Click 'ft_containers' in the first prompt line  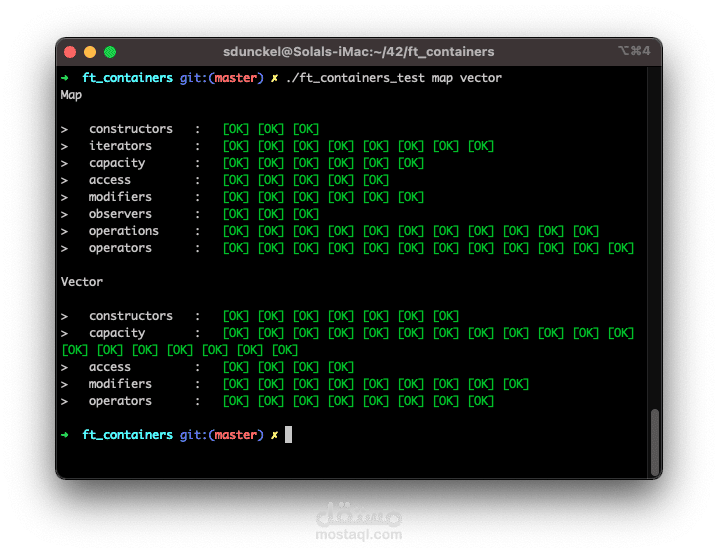point(128,78)
